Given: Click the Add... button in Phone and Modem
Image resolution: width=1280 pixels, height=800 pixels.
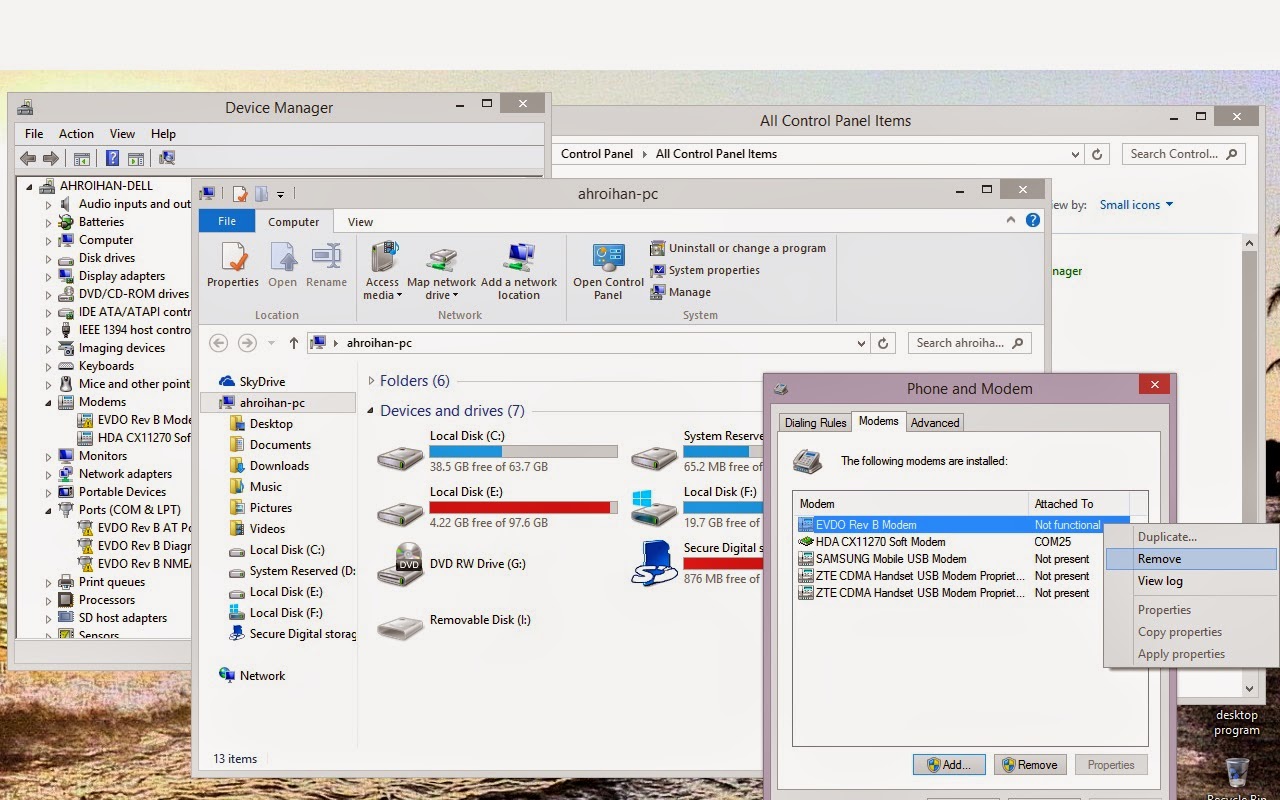Looking at the screenshot, I should [x=949, y=765].
